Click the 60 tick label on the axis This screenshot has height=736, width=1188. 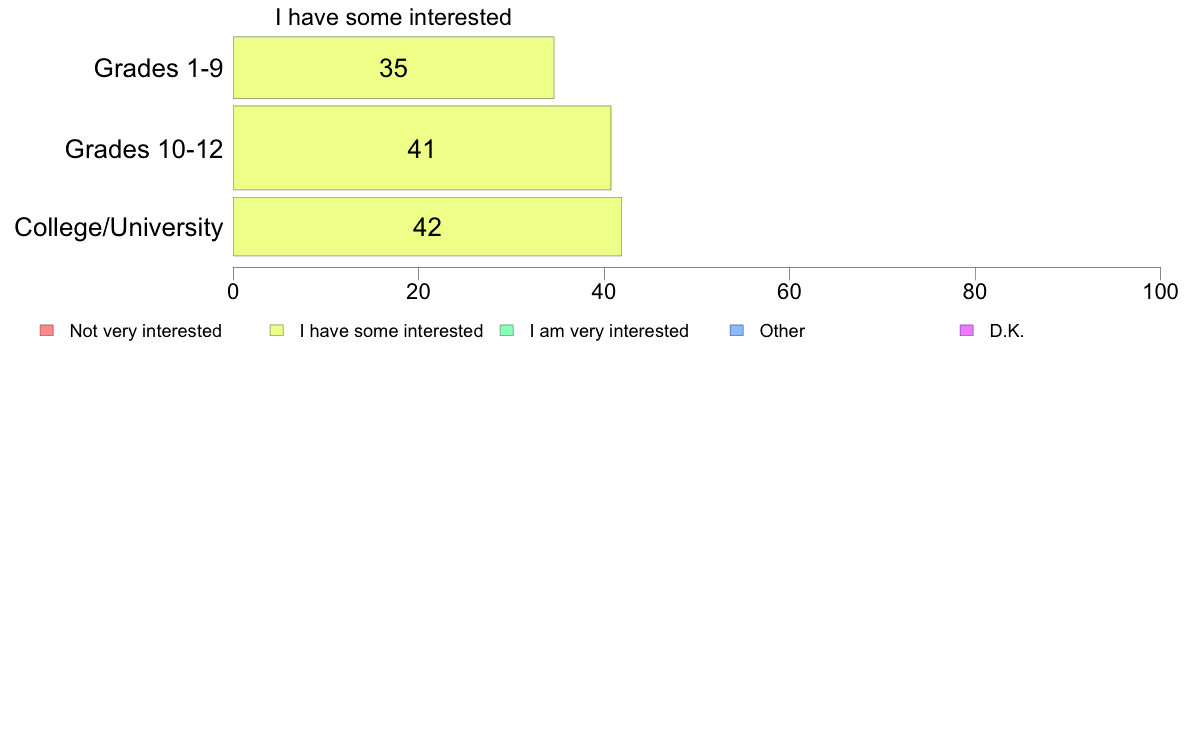click(x=789, y=292)
